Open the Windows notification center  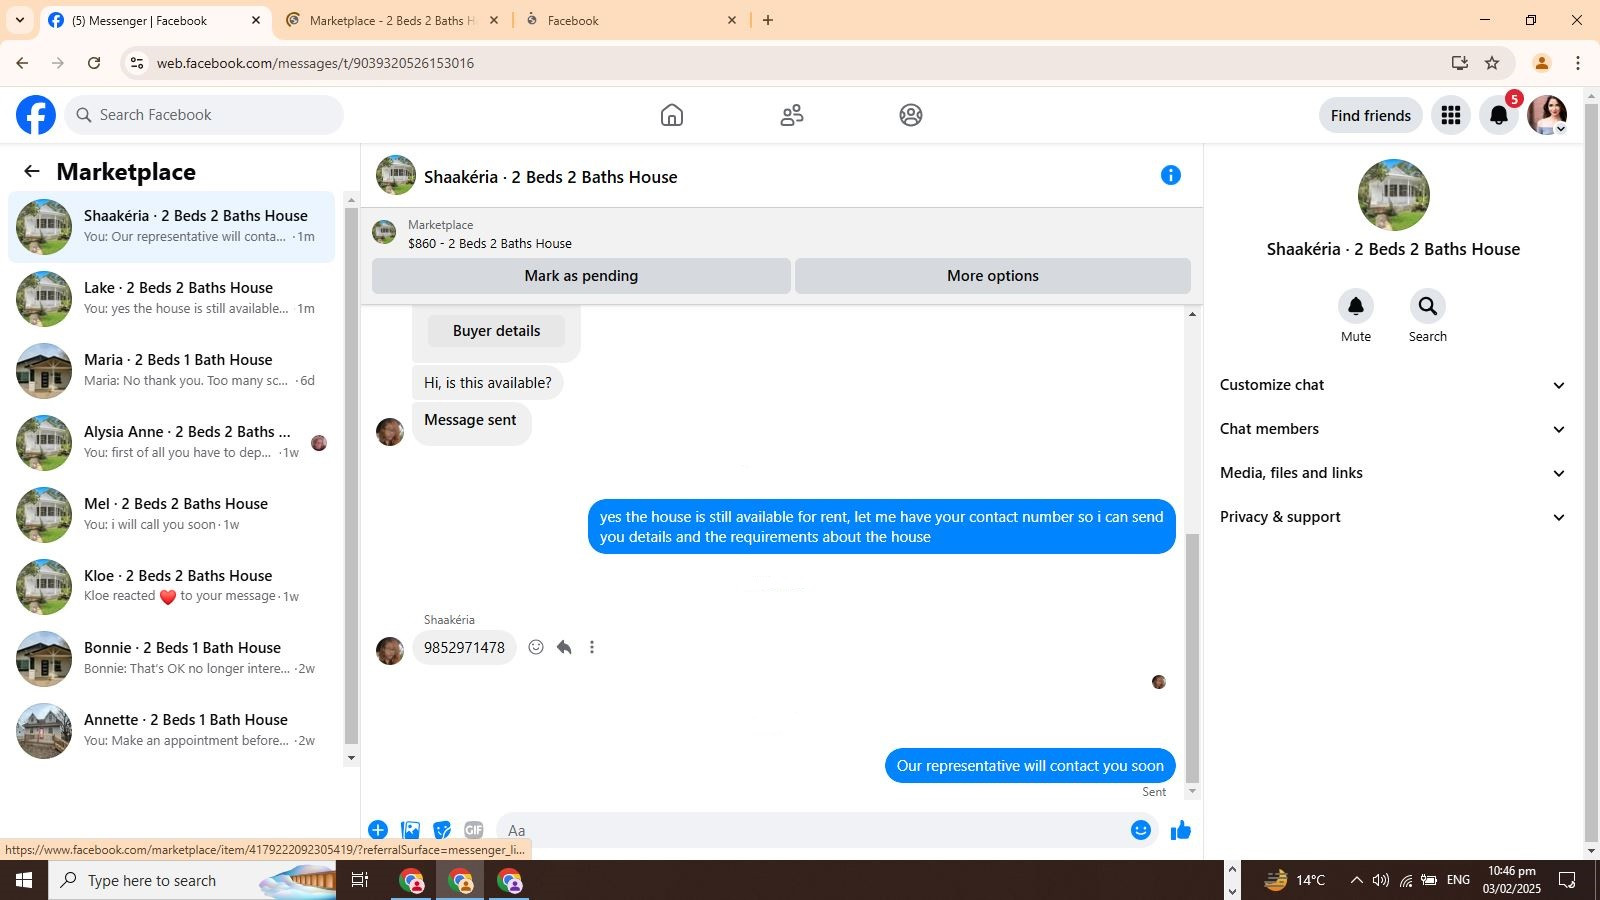click(1568, 881)
